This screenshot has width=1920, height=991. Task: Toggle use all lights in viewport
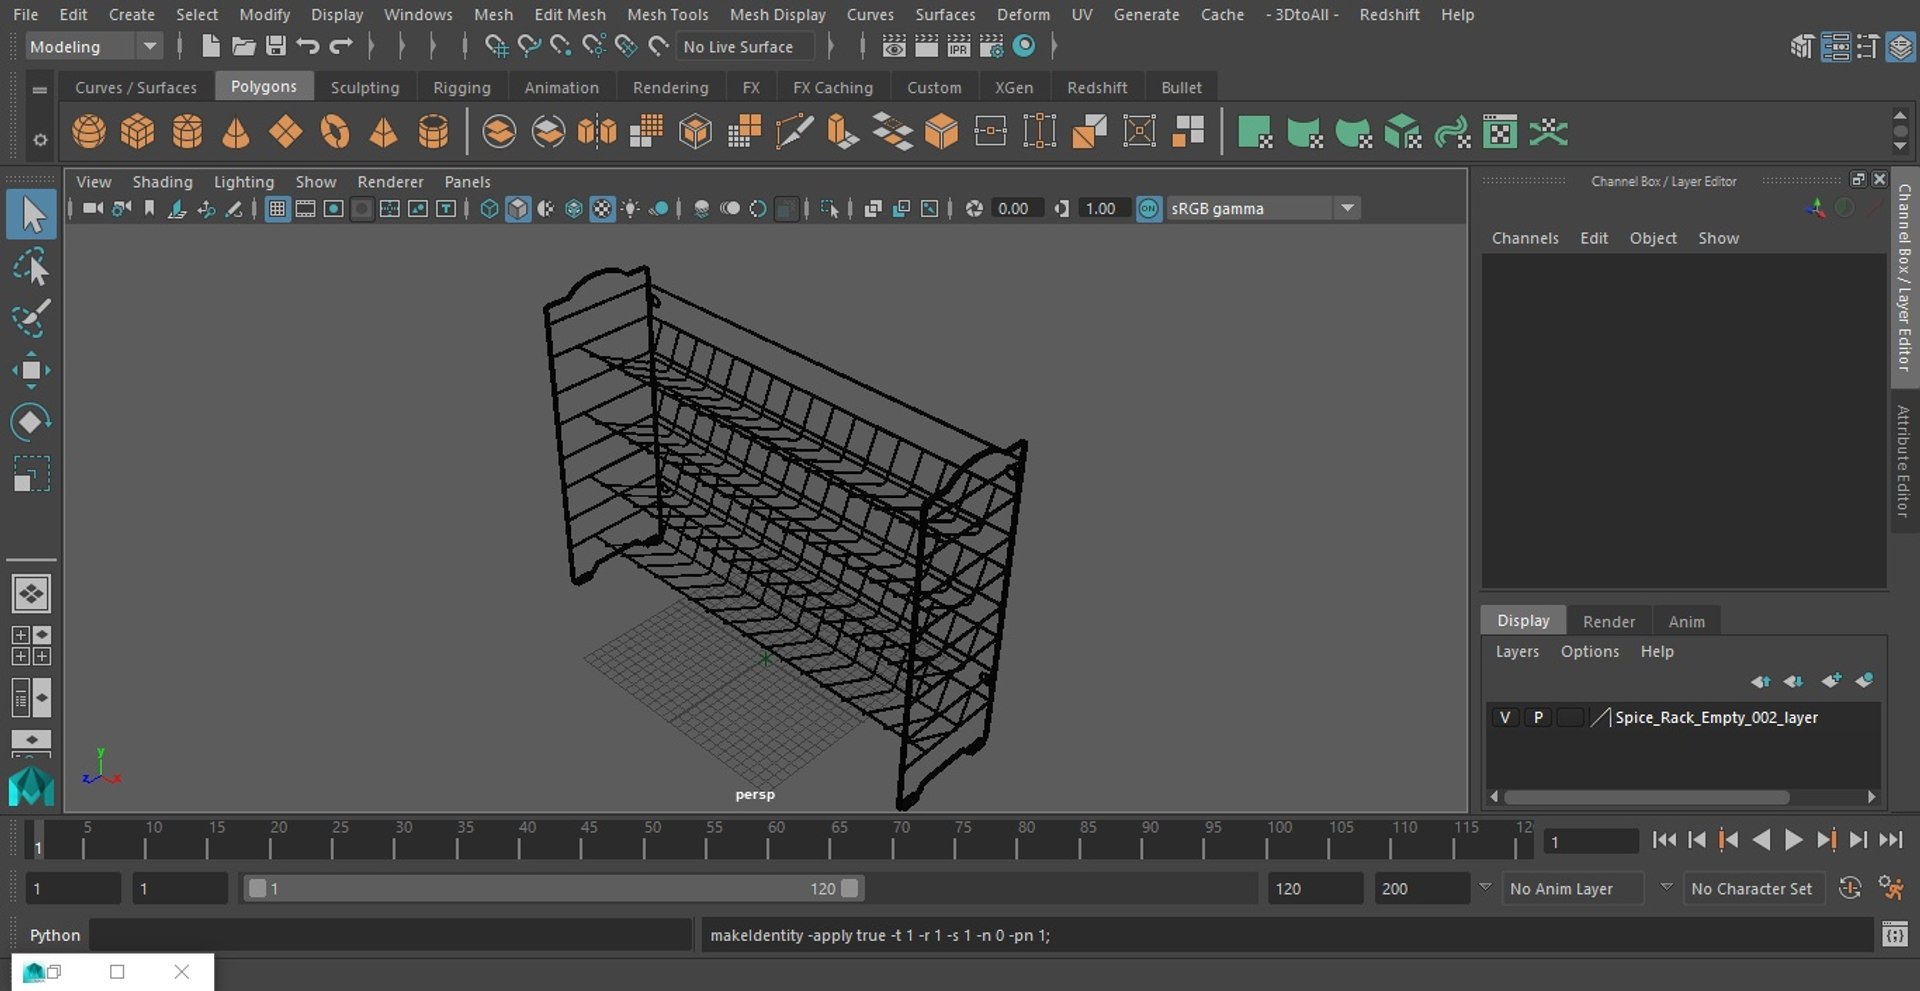[631, 208]
